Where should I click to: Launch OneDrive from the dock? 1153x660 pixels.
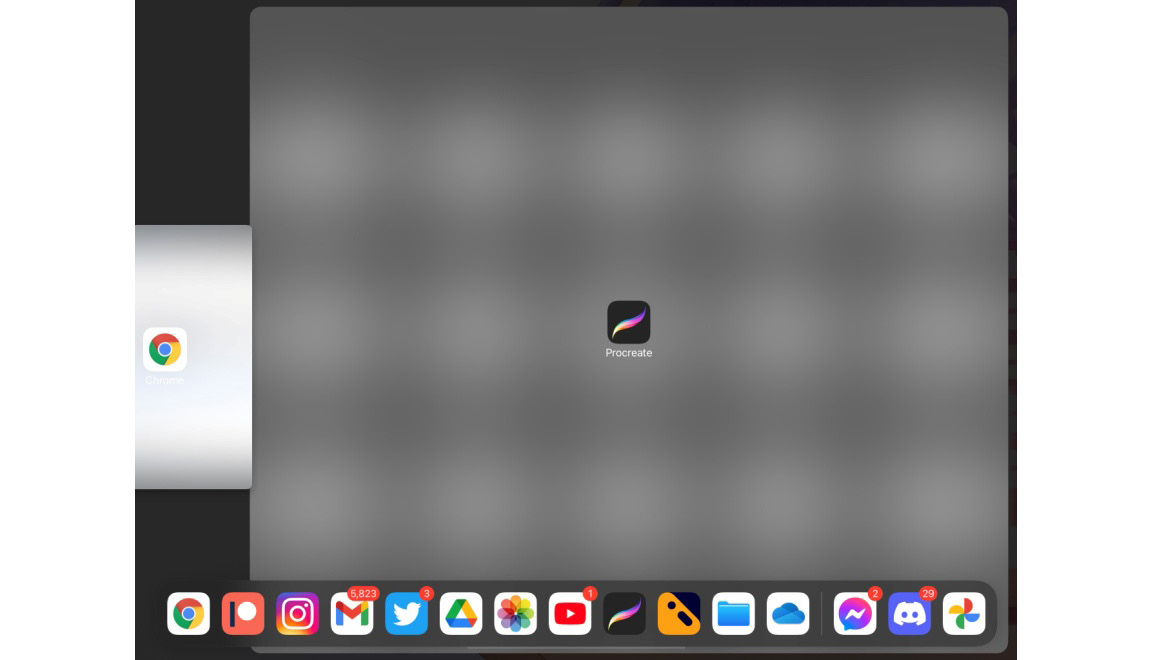point(788,613)
